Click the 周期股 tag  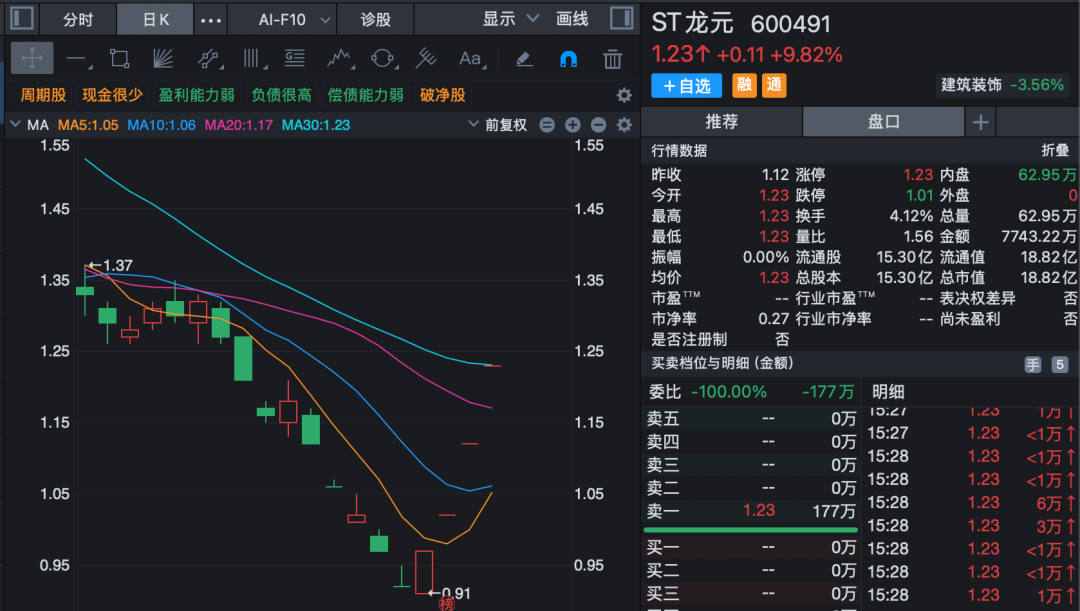43,95
